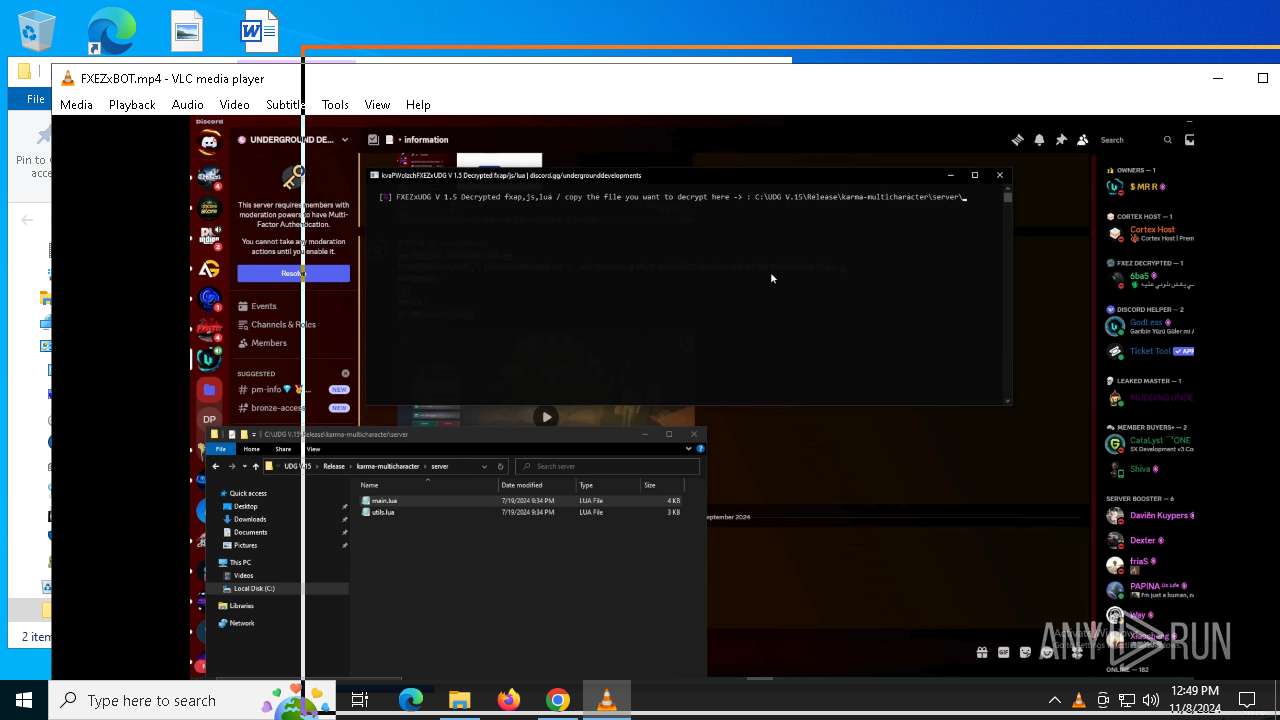
Task: Click the Discord pinned messages icon
Action: pos(1061,140)
